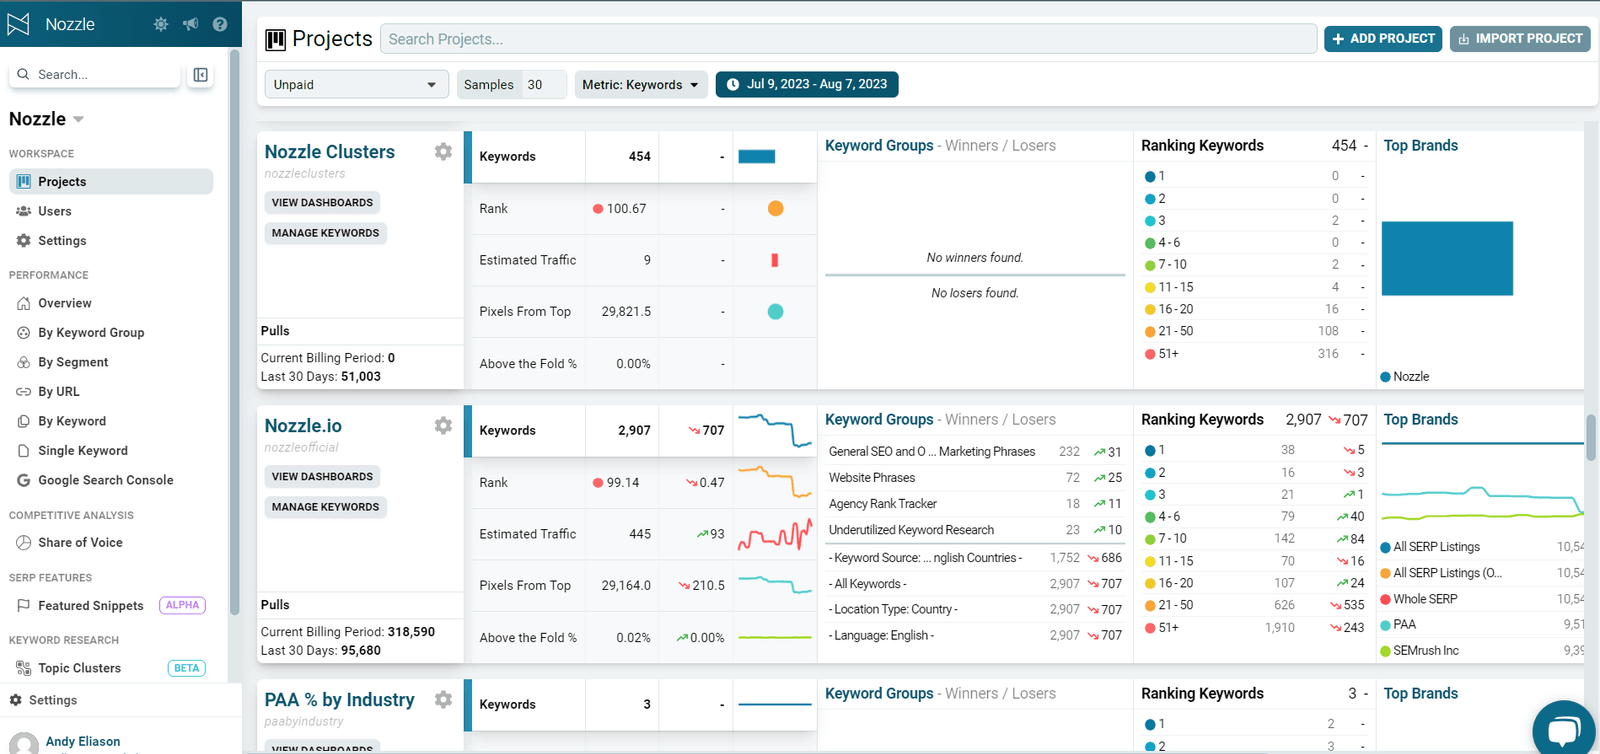Collapse the sidebar panel icon
The height and width of the screenshot is (754, 1600).
point(201,75)
